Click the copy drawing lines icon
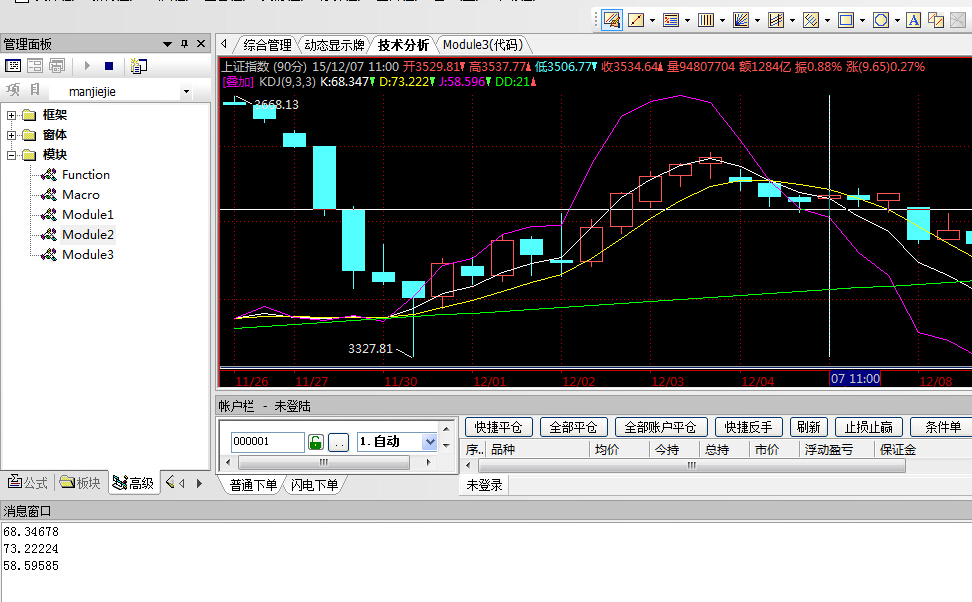 pyautogui.click(x=935, y=20)
